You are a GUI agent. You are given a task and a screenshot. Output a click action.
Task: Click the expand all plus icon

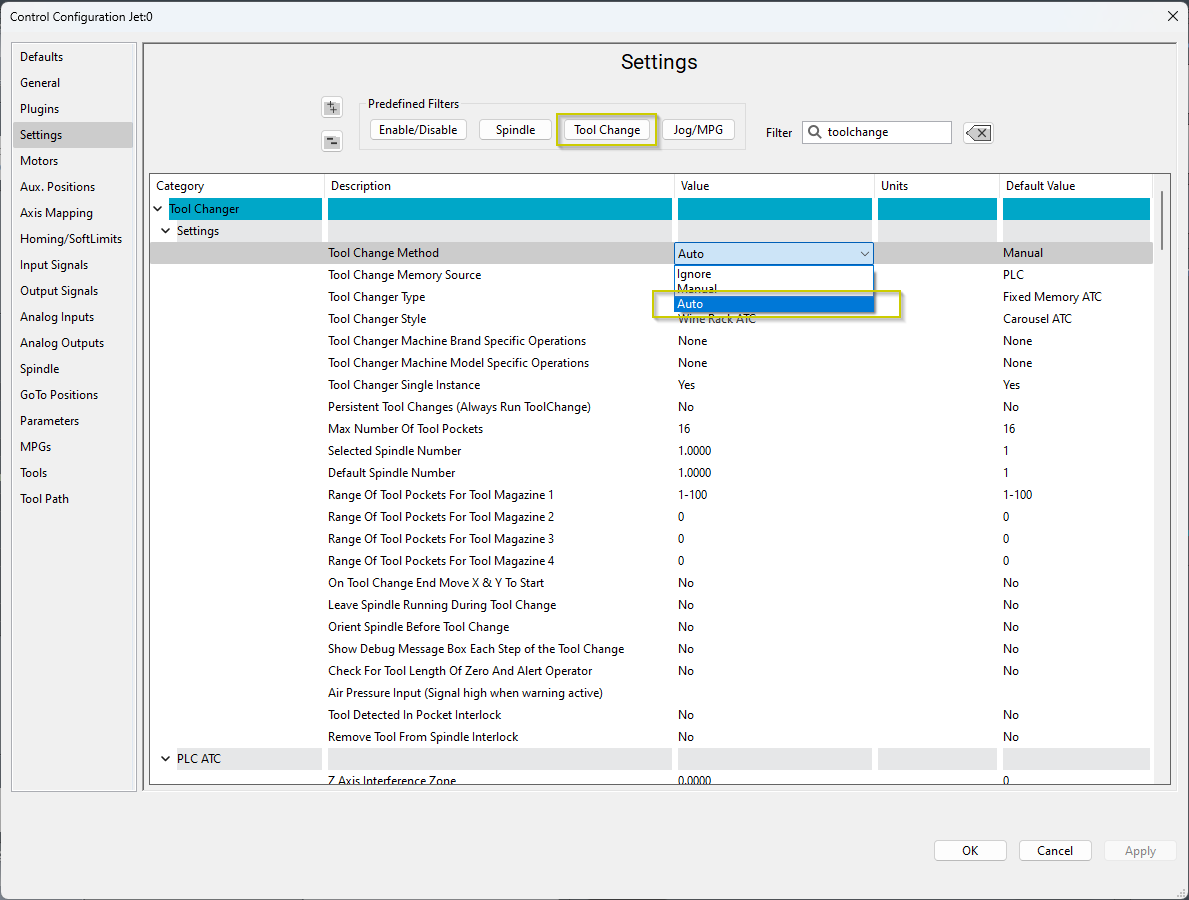(332, 108)
